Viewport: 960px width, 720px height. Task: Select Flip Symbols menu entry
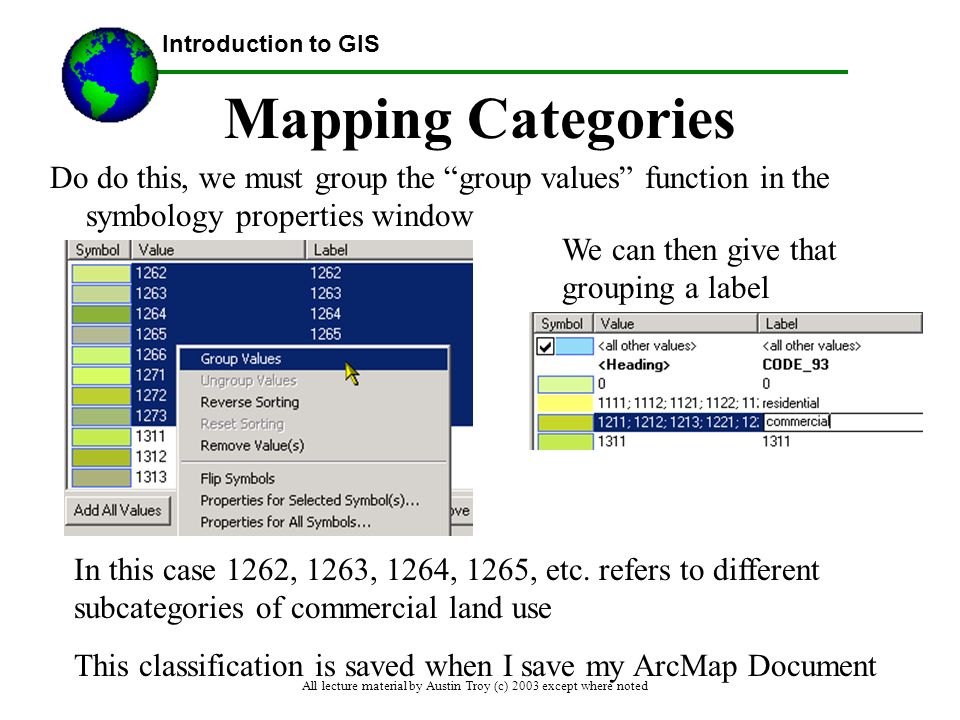pos(238,479)
